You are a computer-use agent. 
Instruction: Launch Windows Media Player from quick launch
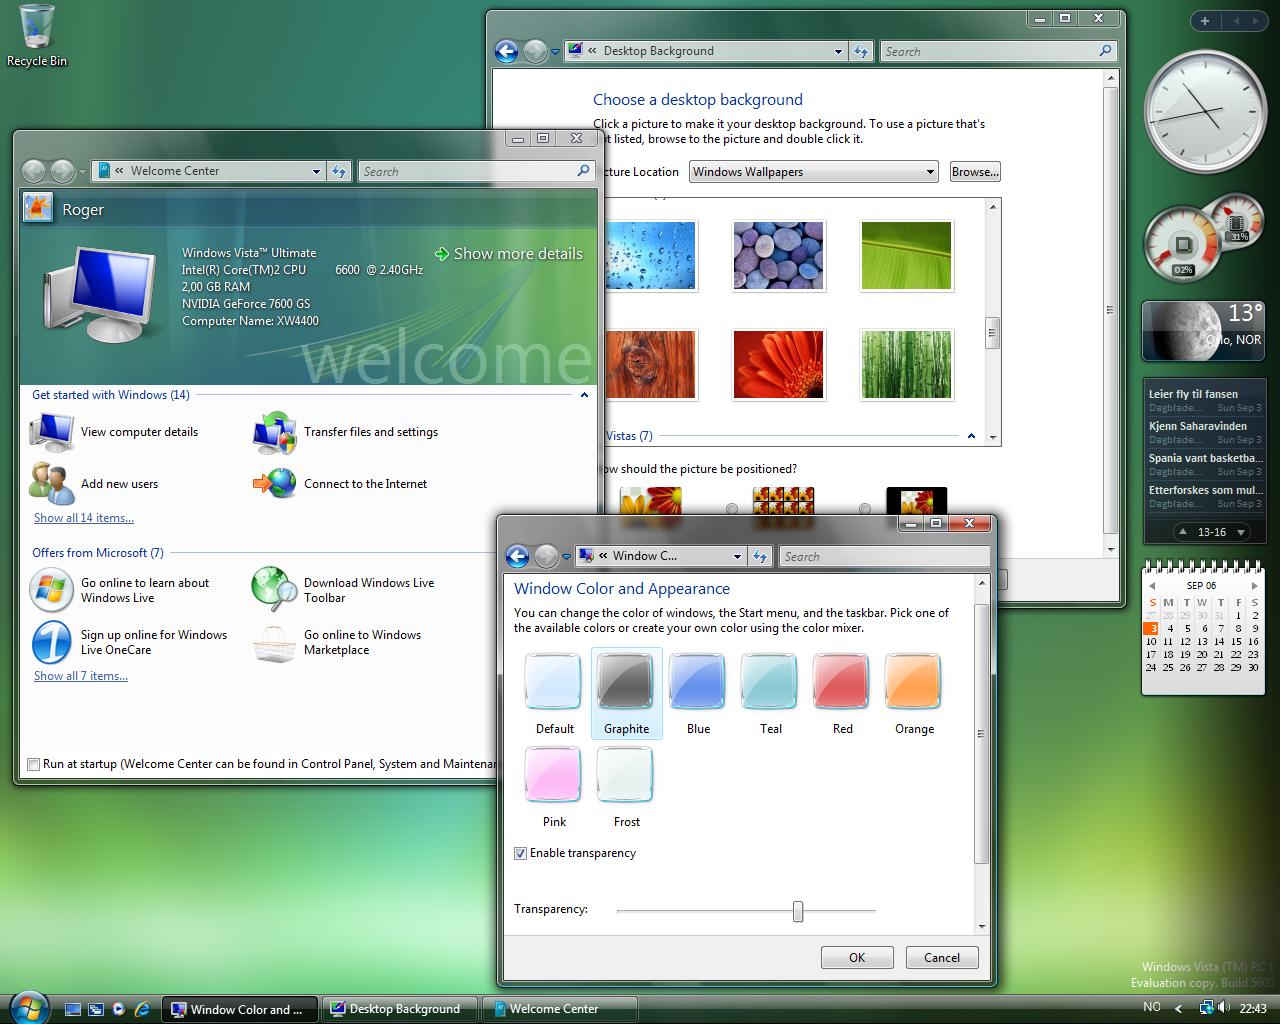point(119,1009)
